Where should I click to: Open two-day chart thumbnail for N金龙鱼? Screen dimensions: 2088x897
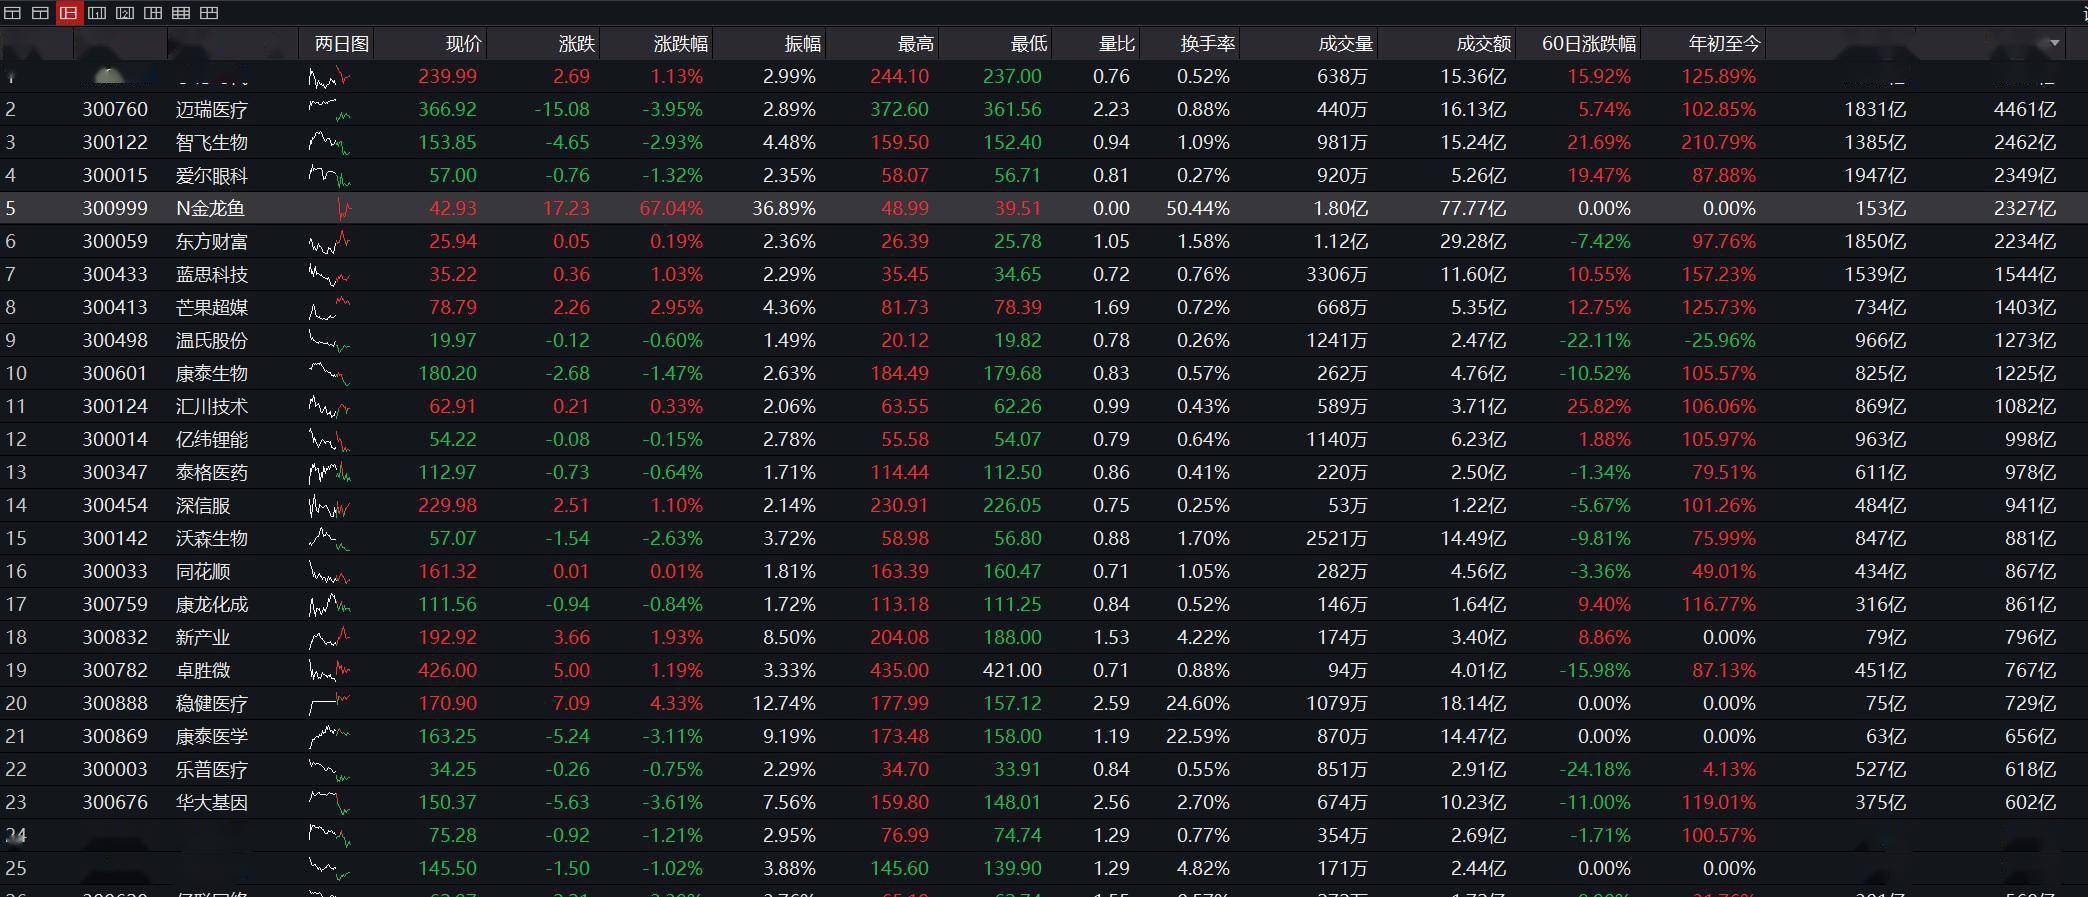coord(344,209)
